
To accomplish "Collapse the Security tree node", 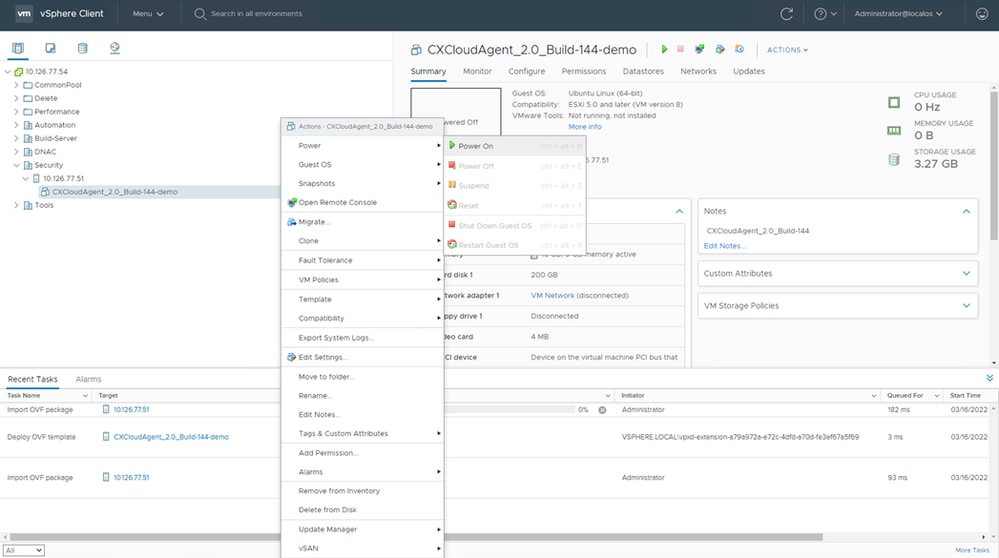I will (x=16, y=165).
